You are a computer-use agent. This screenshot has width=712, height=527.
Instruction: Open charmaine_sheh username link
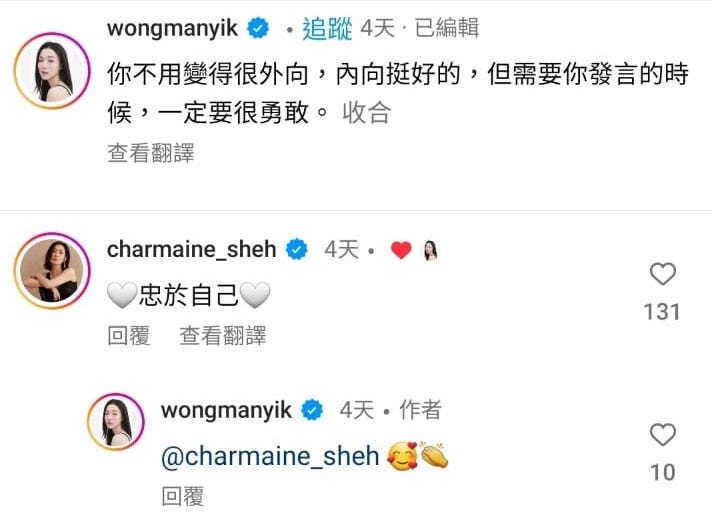coord(192,249)
